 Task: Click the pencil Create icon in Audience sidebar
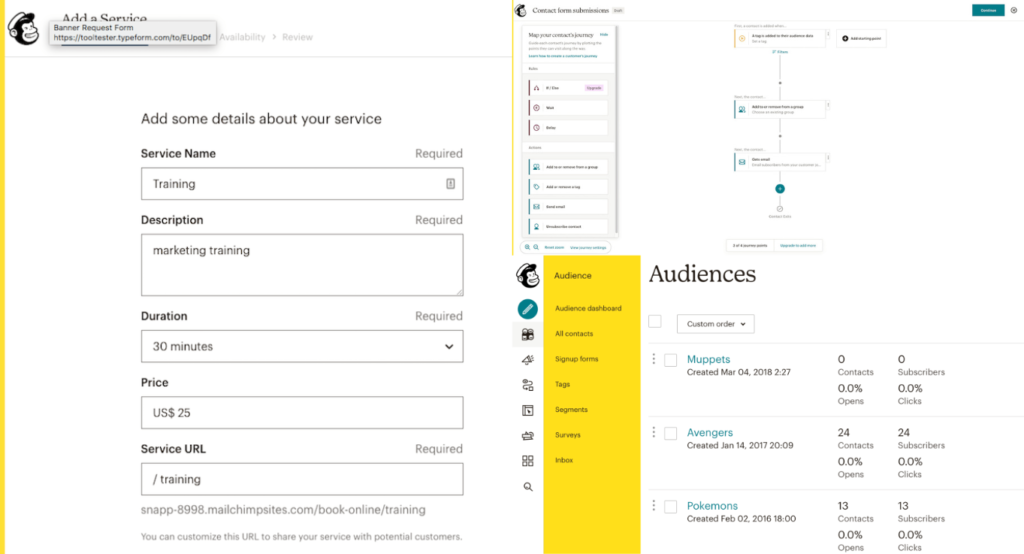pyautogui.click(x=528, y=309)
